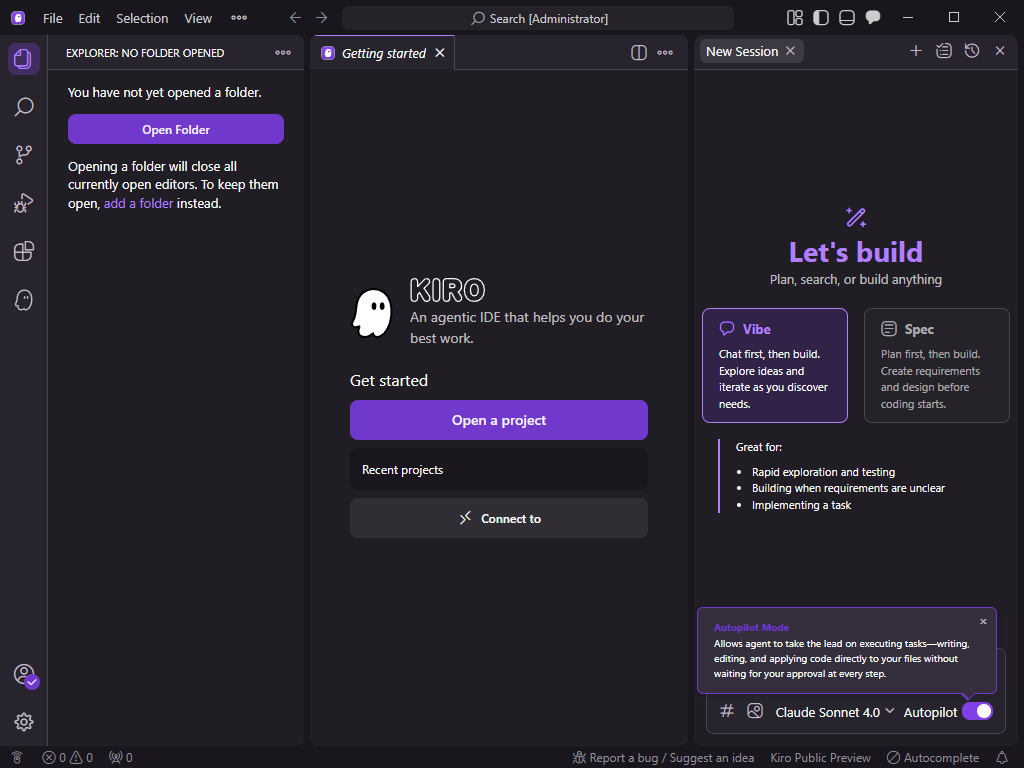Toggle Autocomplete in the status bar

[933, 758]
